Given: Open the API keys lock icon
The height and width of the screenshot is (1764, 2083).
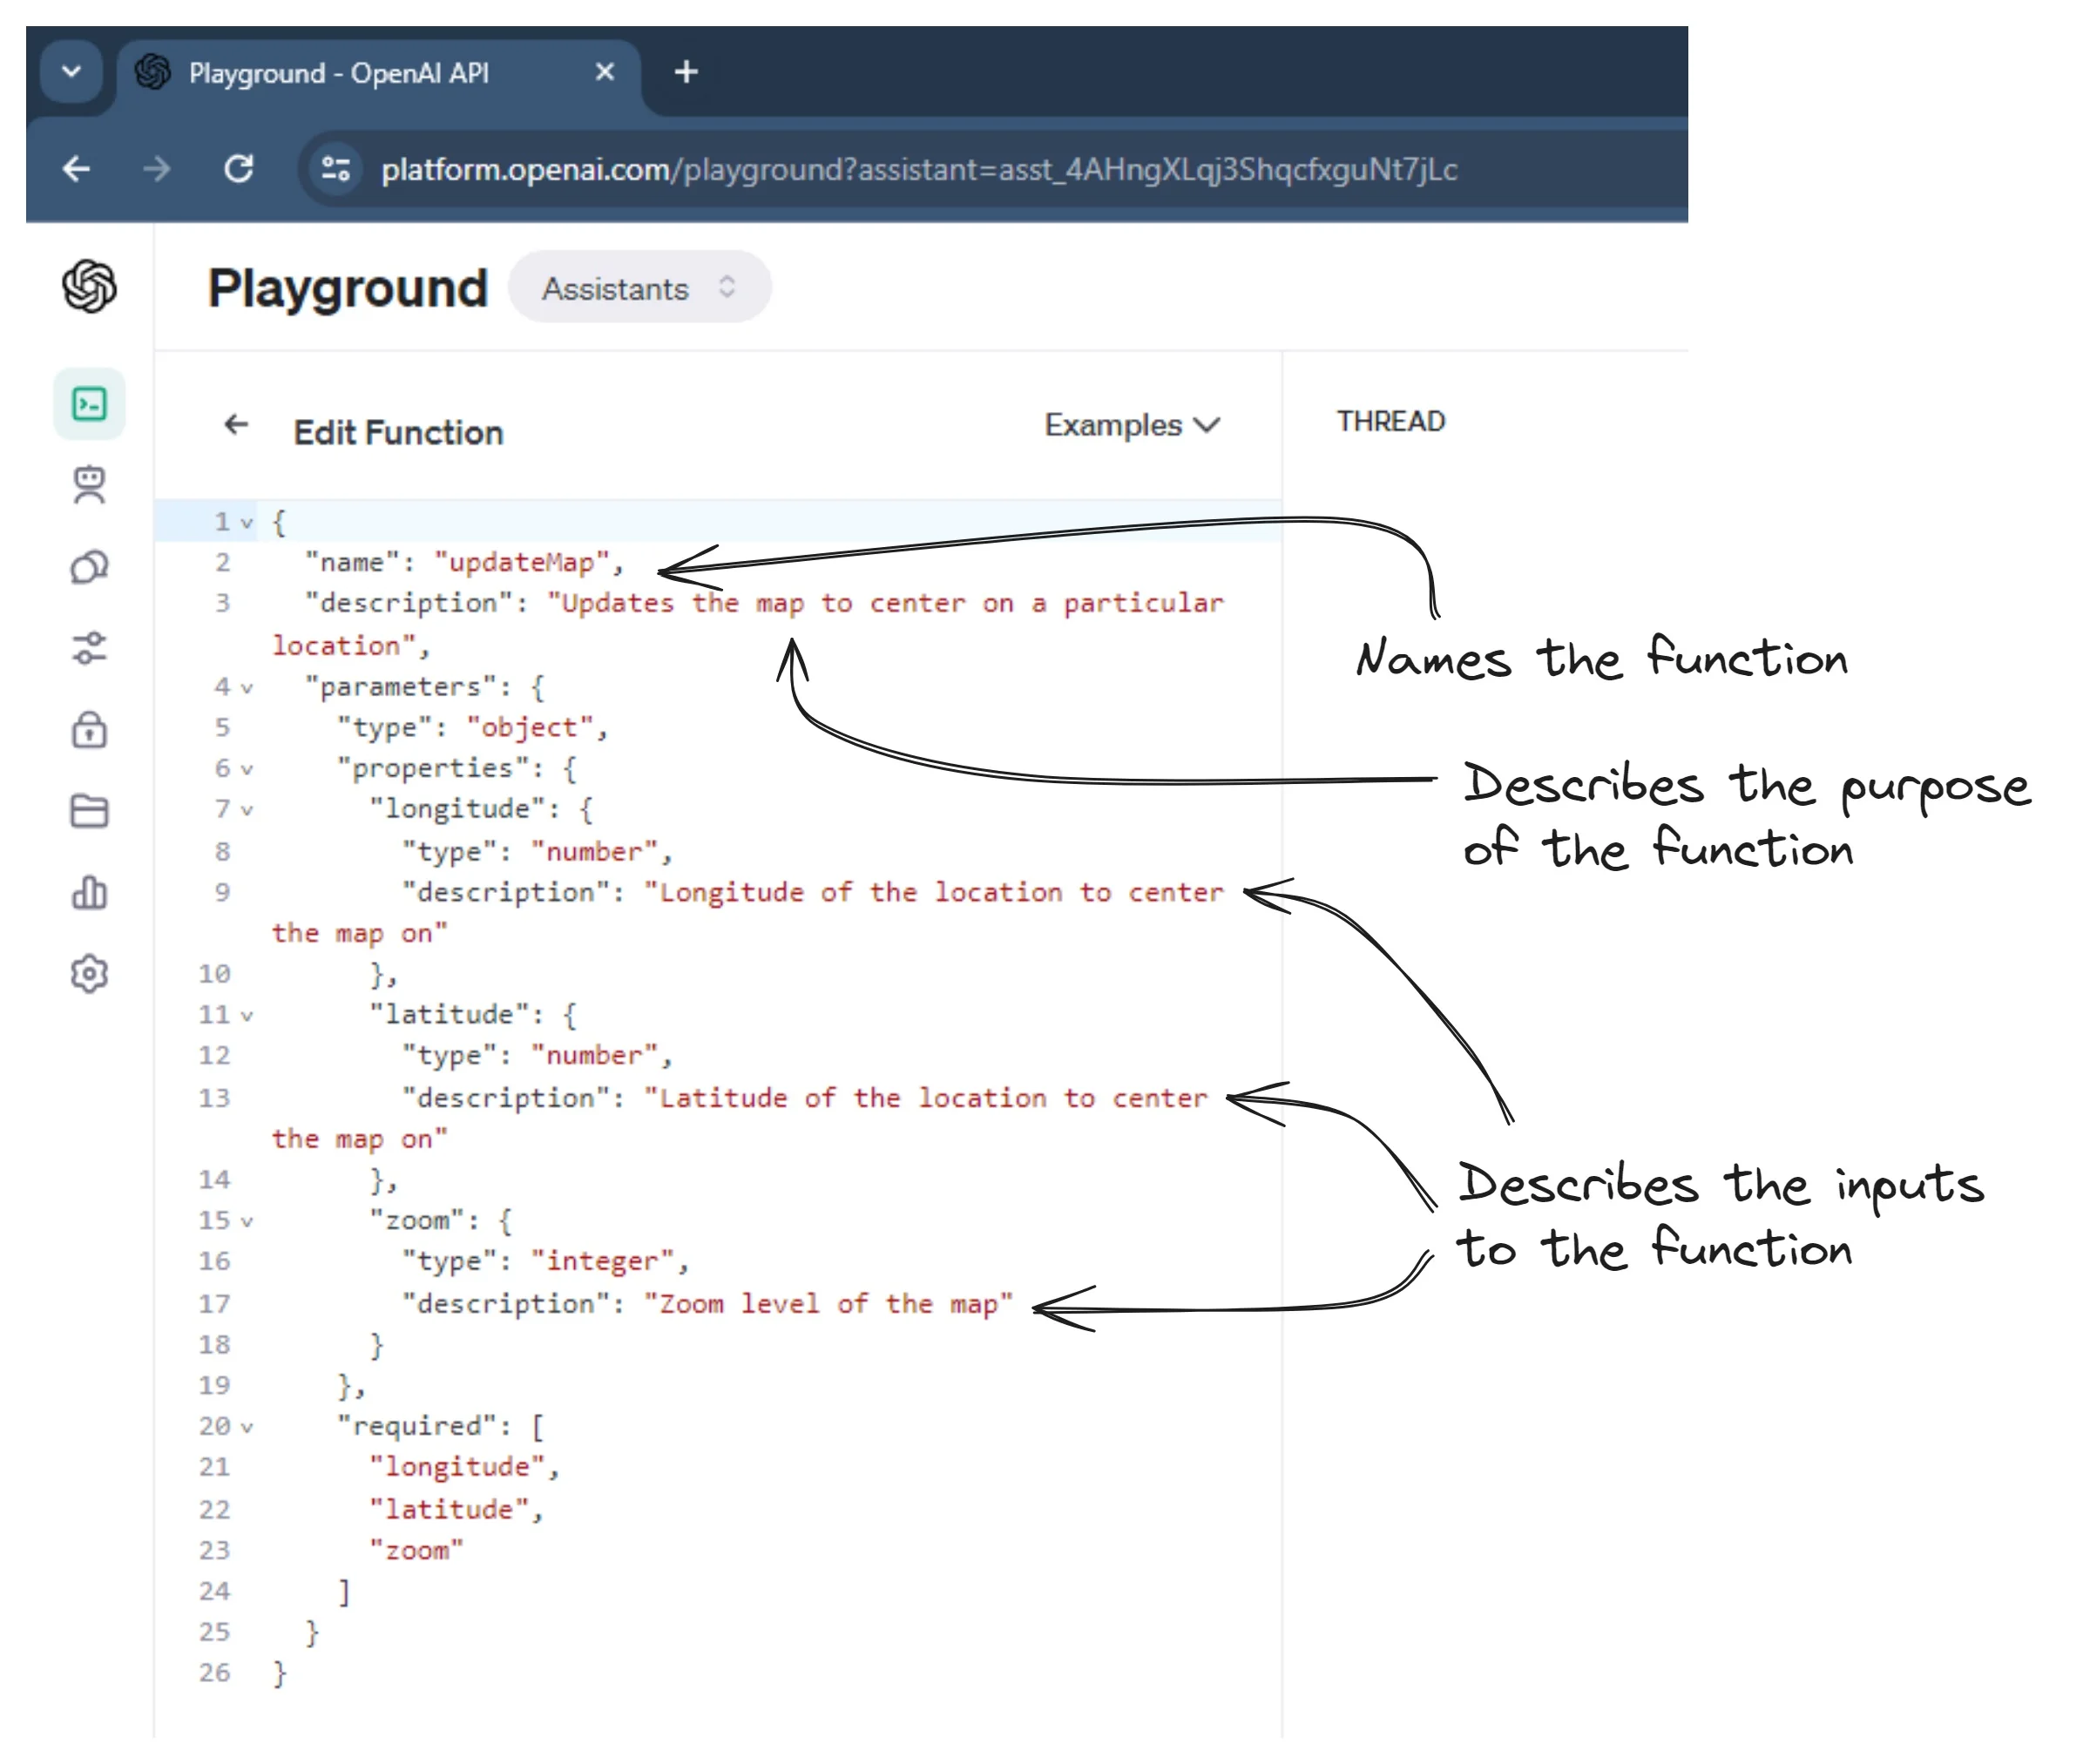Looking at the screenshot, I should tap(89, 730).
